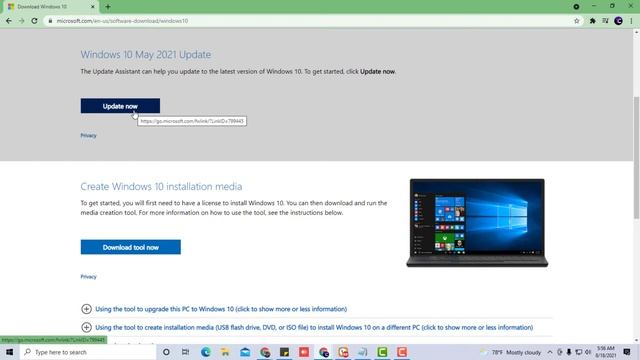Open the weather widget showing 78°F
640x360 pixels.
[x=510, y=352]
